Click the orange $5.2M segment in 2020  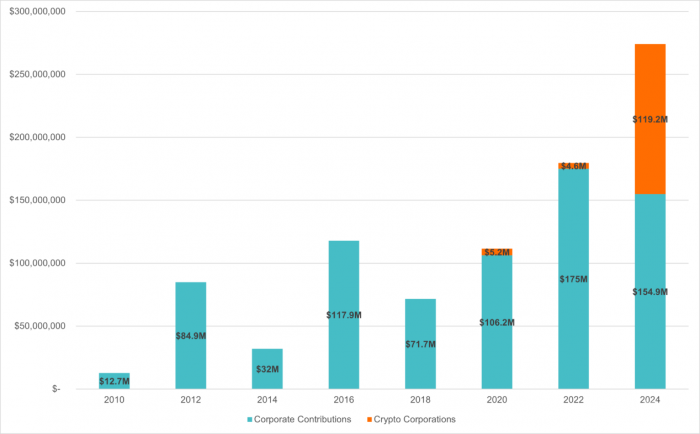(x=497, y=252)
